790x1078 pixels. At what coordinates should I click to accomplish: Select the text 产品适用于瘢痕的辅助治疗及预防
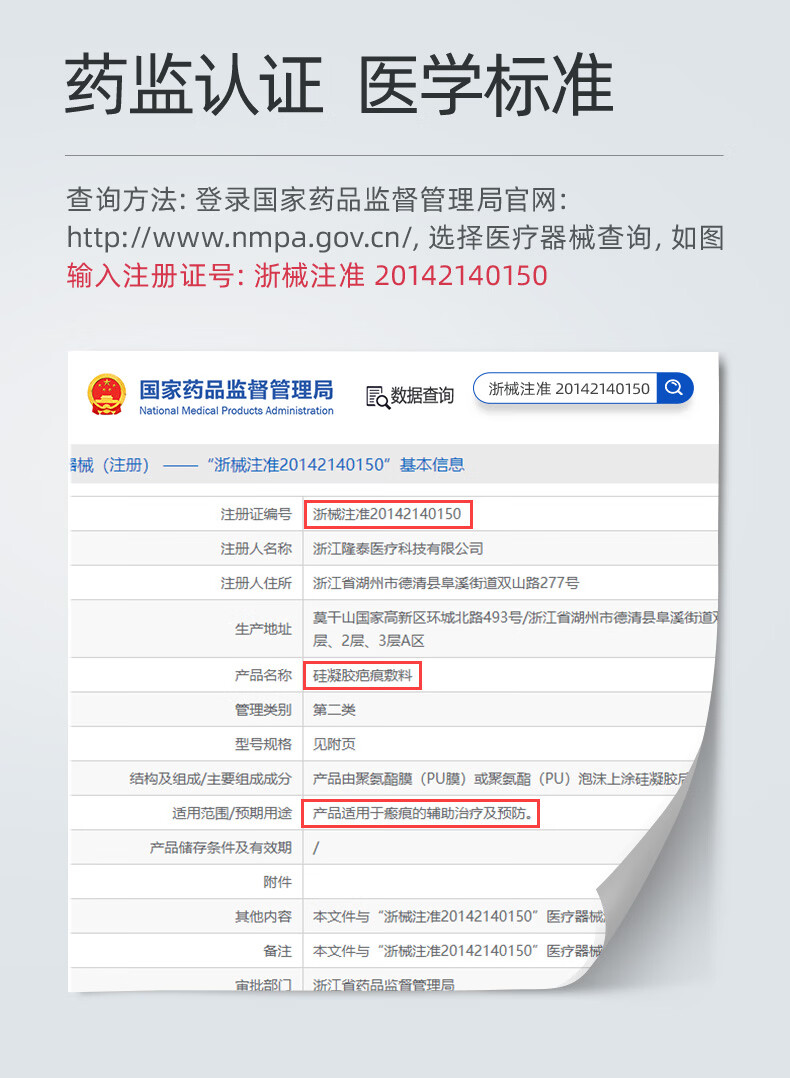(x=423, y=813)
